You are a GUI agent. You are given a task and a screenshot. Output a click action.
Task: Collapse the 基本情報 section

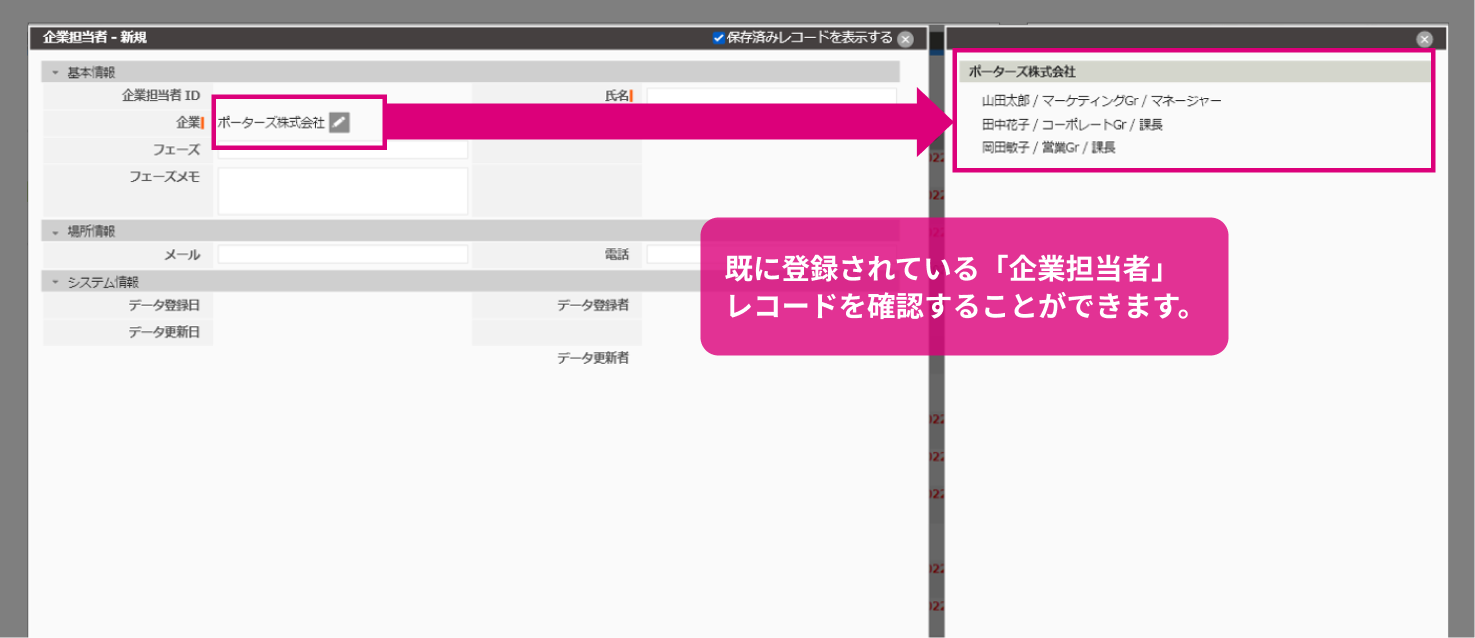tap(53, 70)
